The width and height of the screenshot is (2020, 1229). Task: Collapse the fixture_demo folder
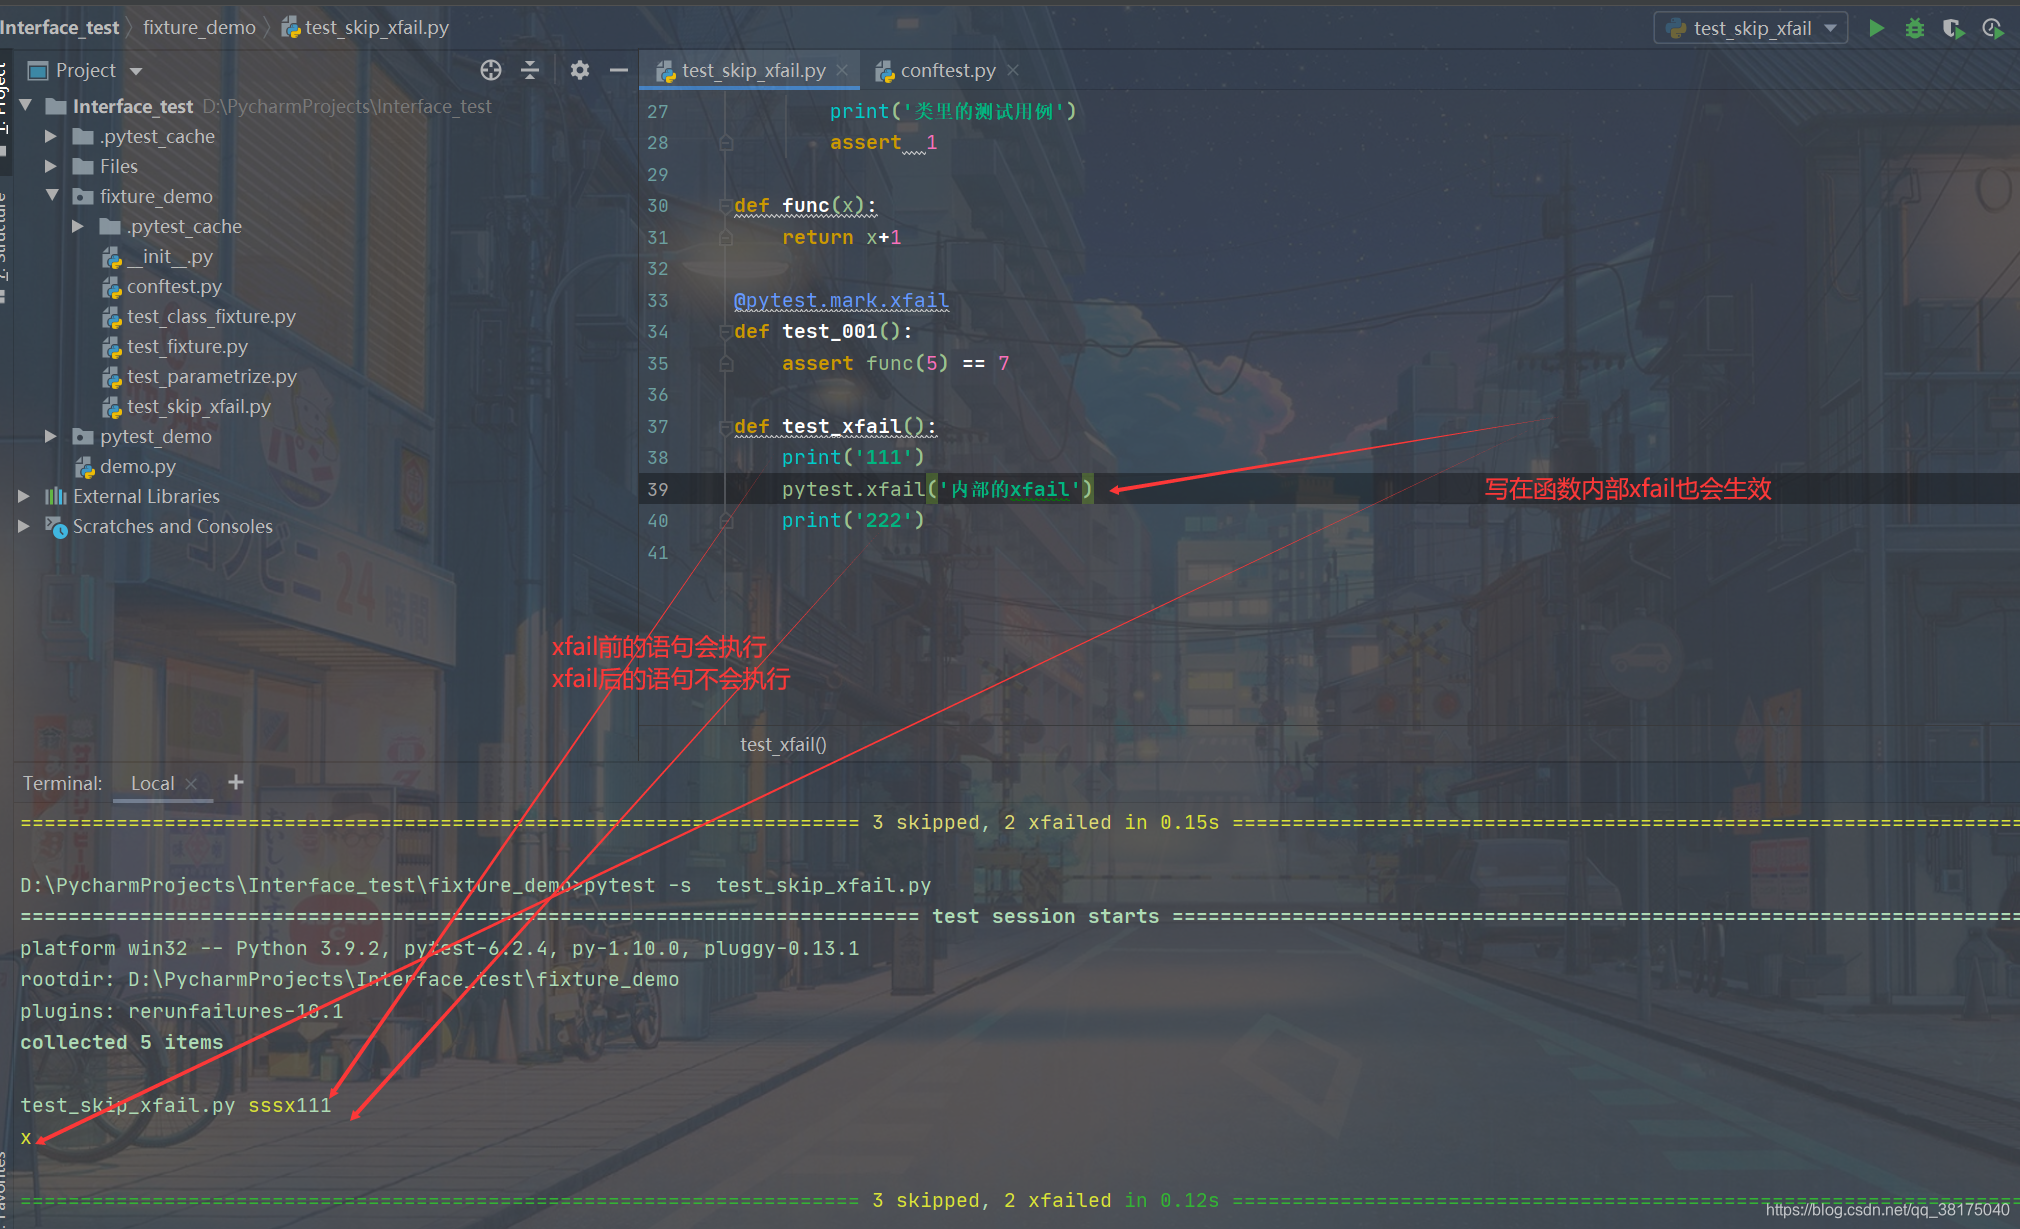[52, 195]
